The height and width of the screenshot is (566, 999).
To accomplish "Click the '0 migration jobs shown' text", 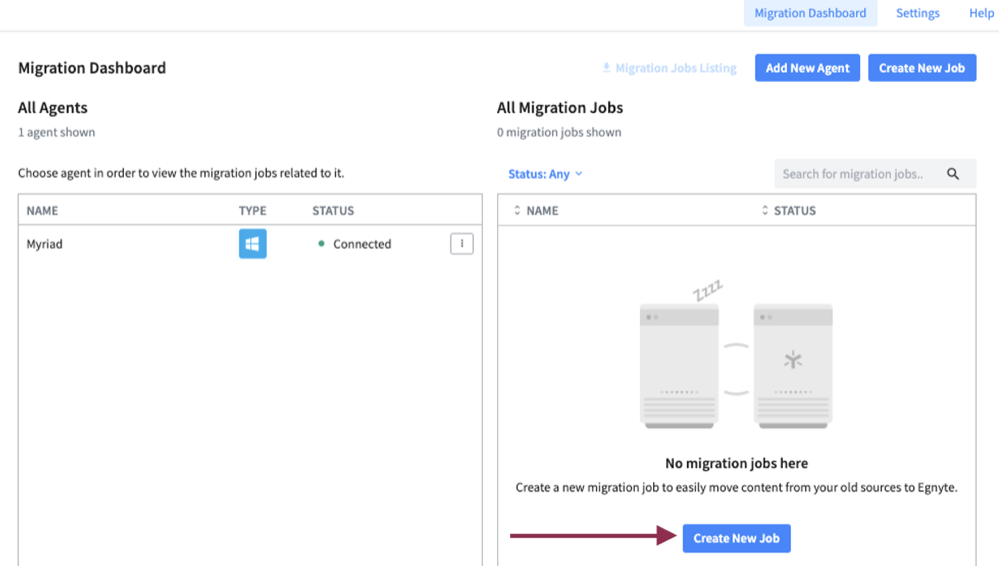I will pyautogui.click(x=559, y=133).
